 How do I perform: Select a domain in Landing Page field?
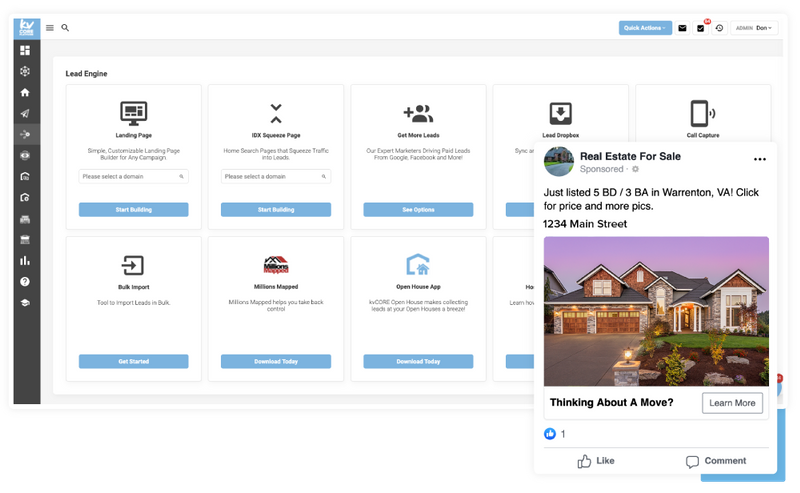[134, 177]
